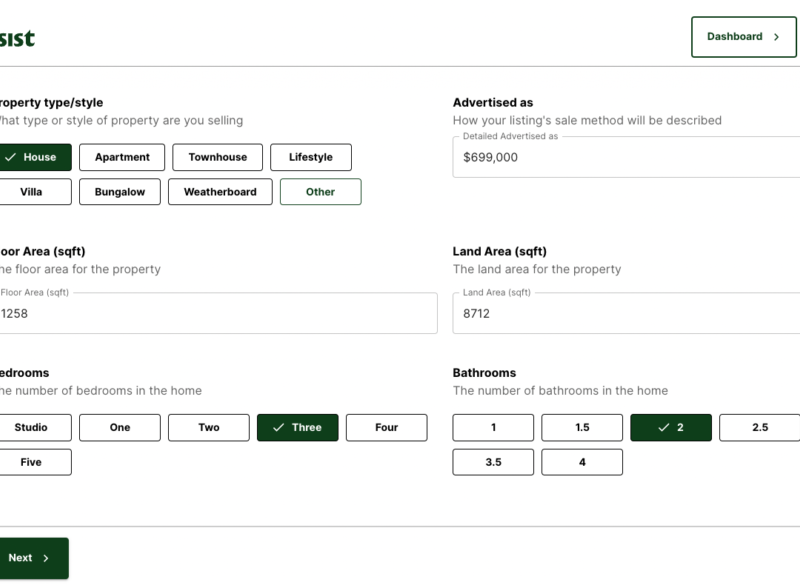Click the Next button
The image size is (800, 585).
pyautogui.click(x=30, y=558)
